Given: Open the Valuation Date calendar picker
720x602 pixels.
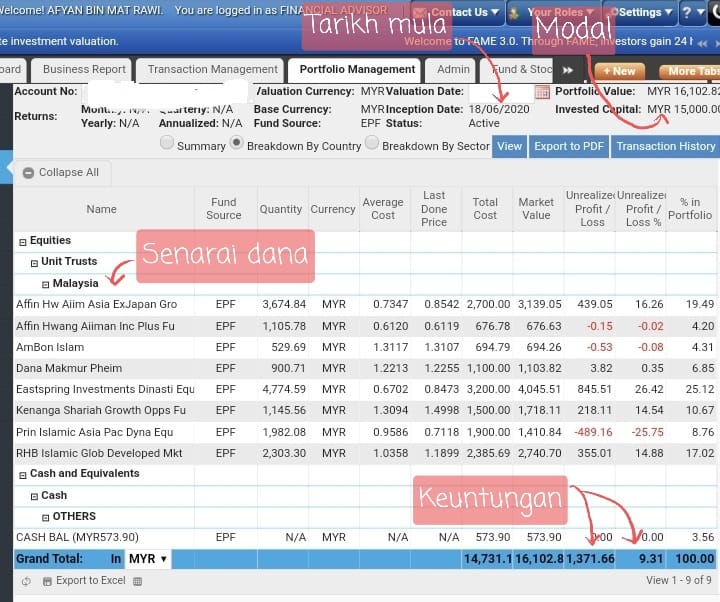Looking at the screenshot, I should pyautogui.click(x=542, y=92).
